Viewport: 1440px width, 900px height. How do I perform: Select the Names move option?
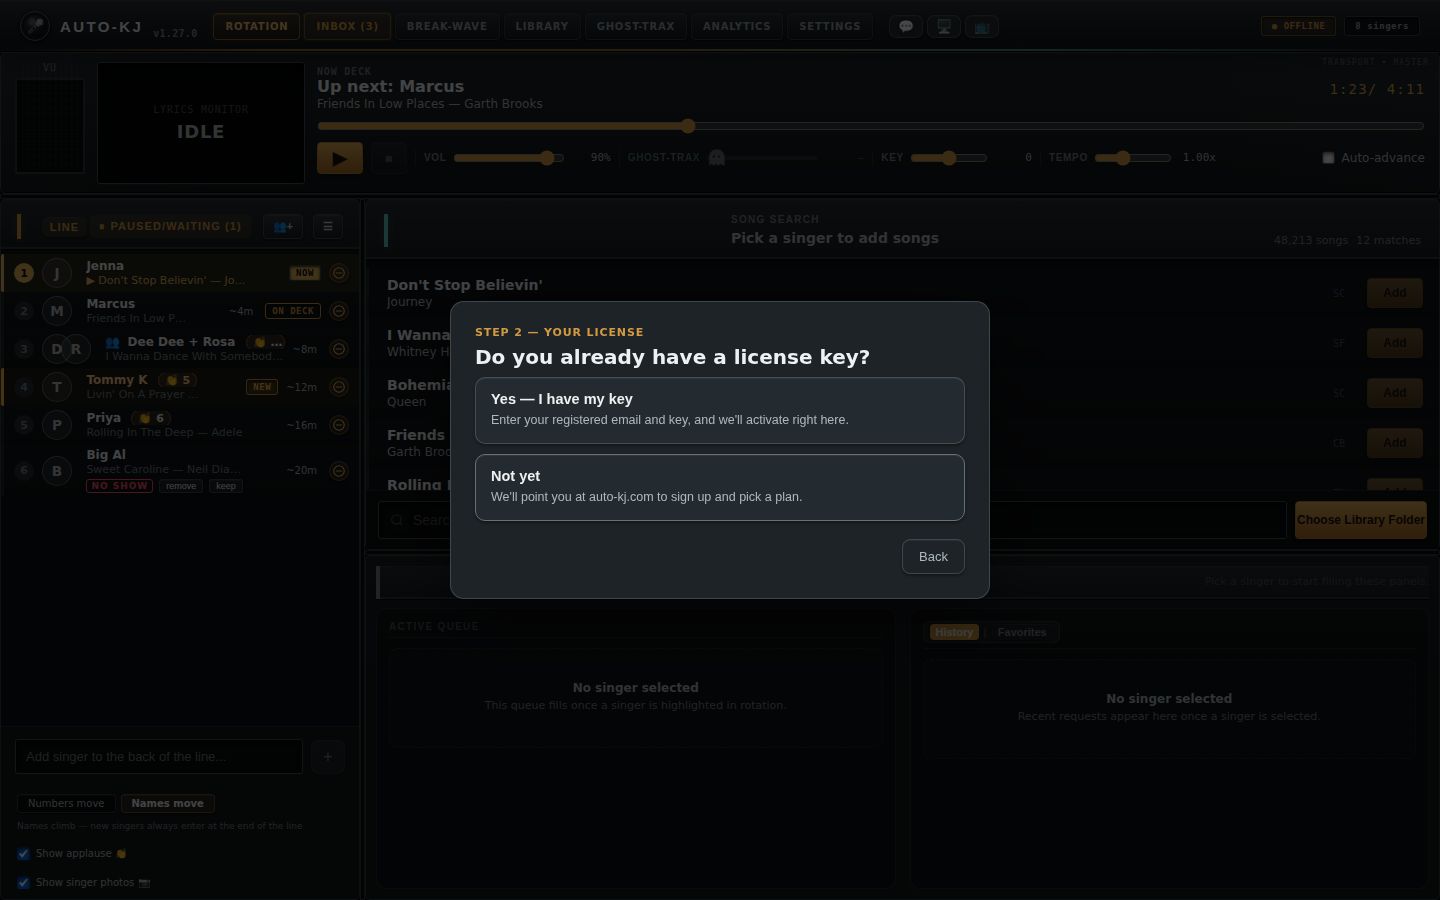click(x=167, y=804)
